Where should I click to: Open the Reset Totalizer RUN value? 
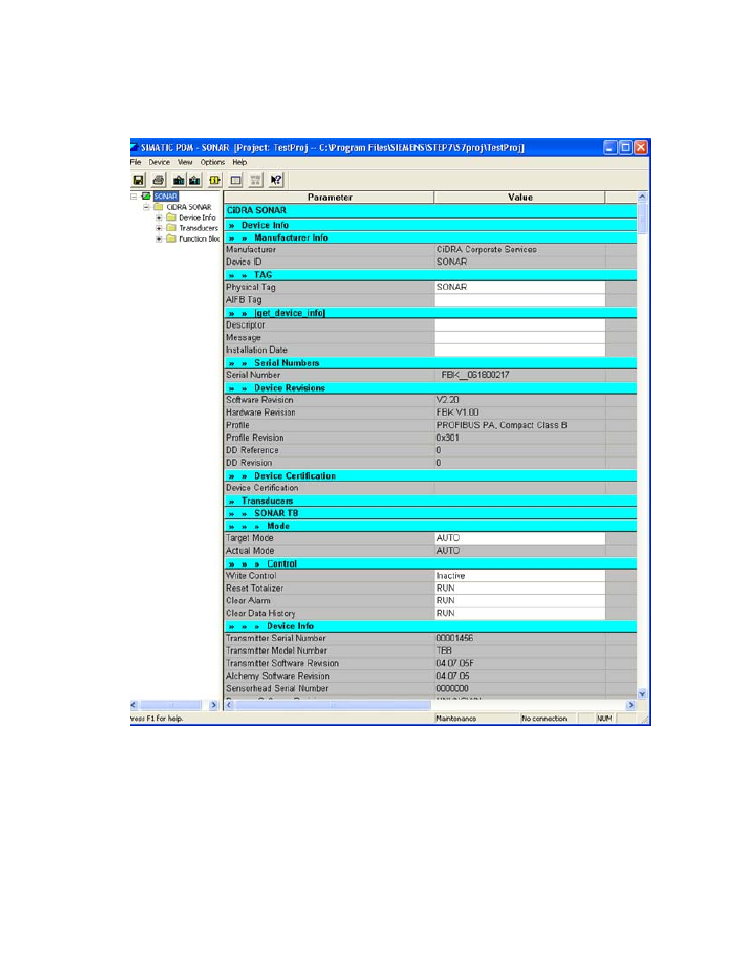tap(520, 588)
